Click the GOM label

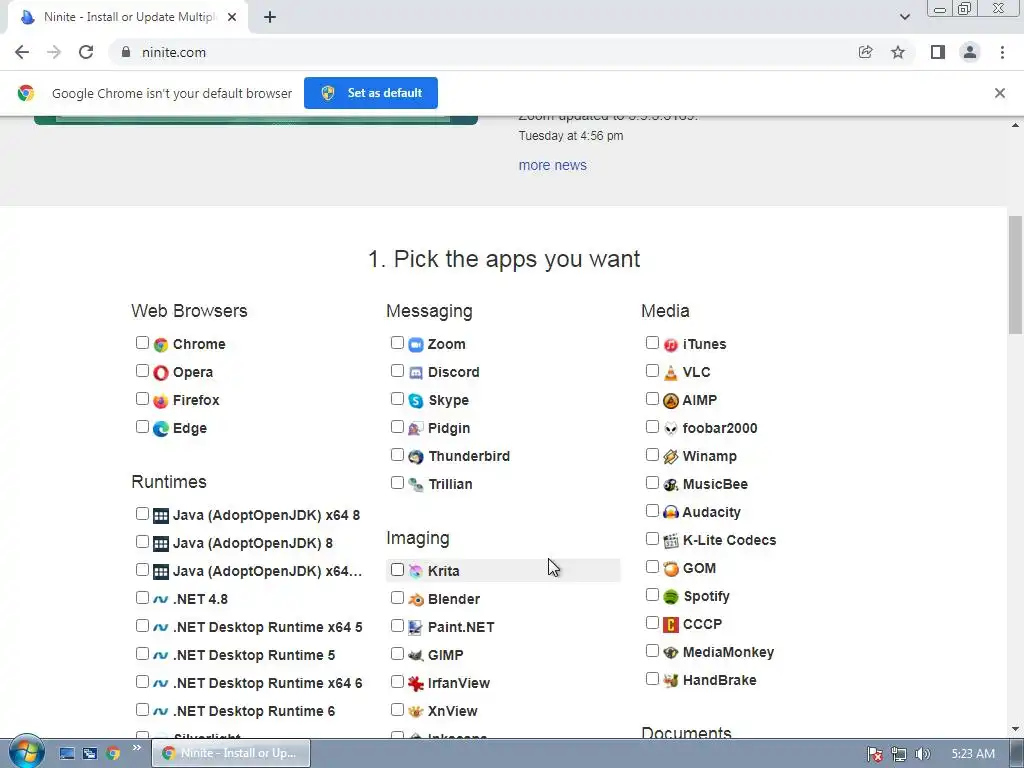pos(699,568)
